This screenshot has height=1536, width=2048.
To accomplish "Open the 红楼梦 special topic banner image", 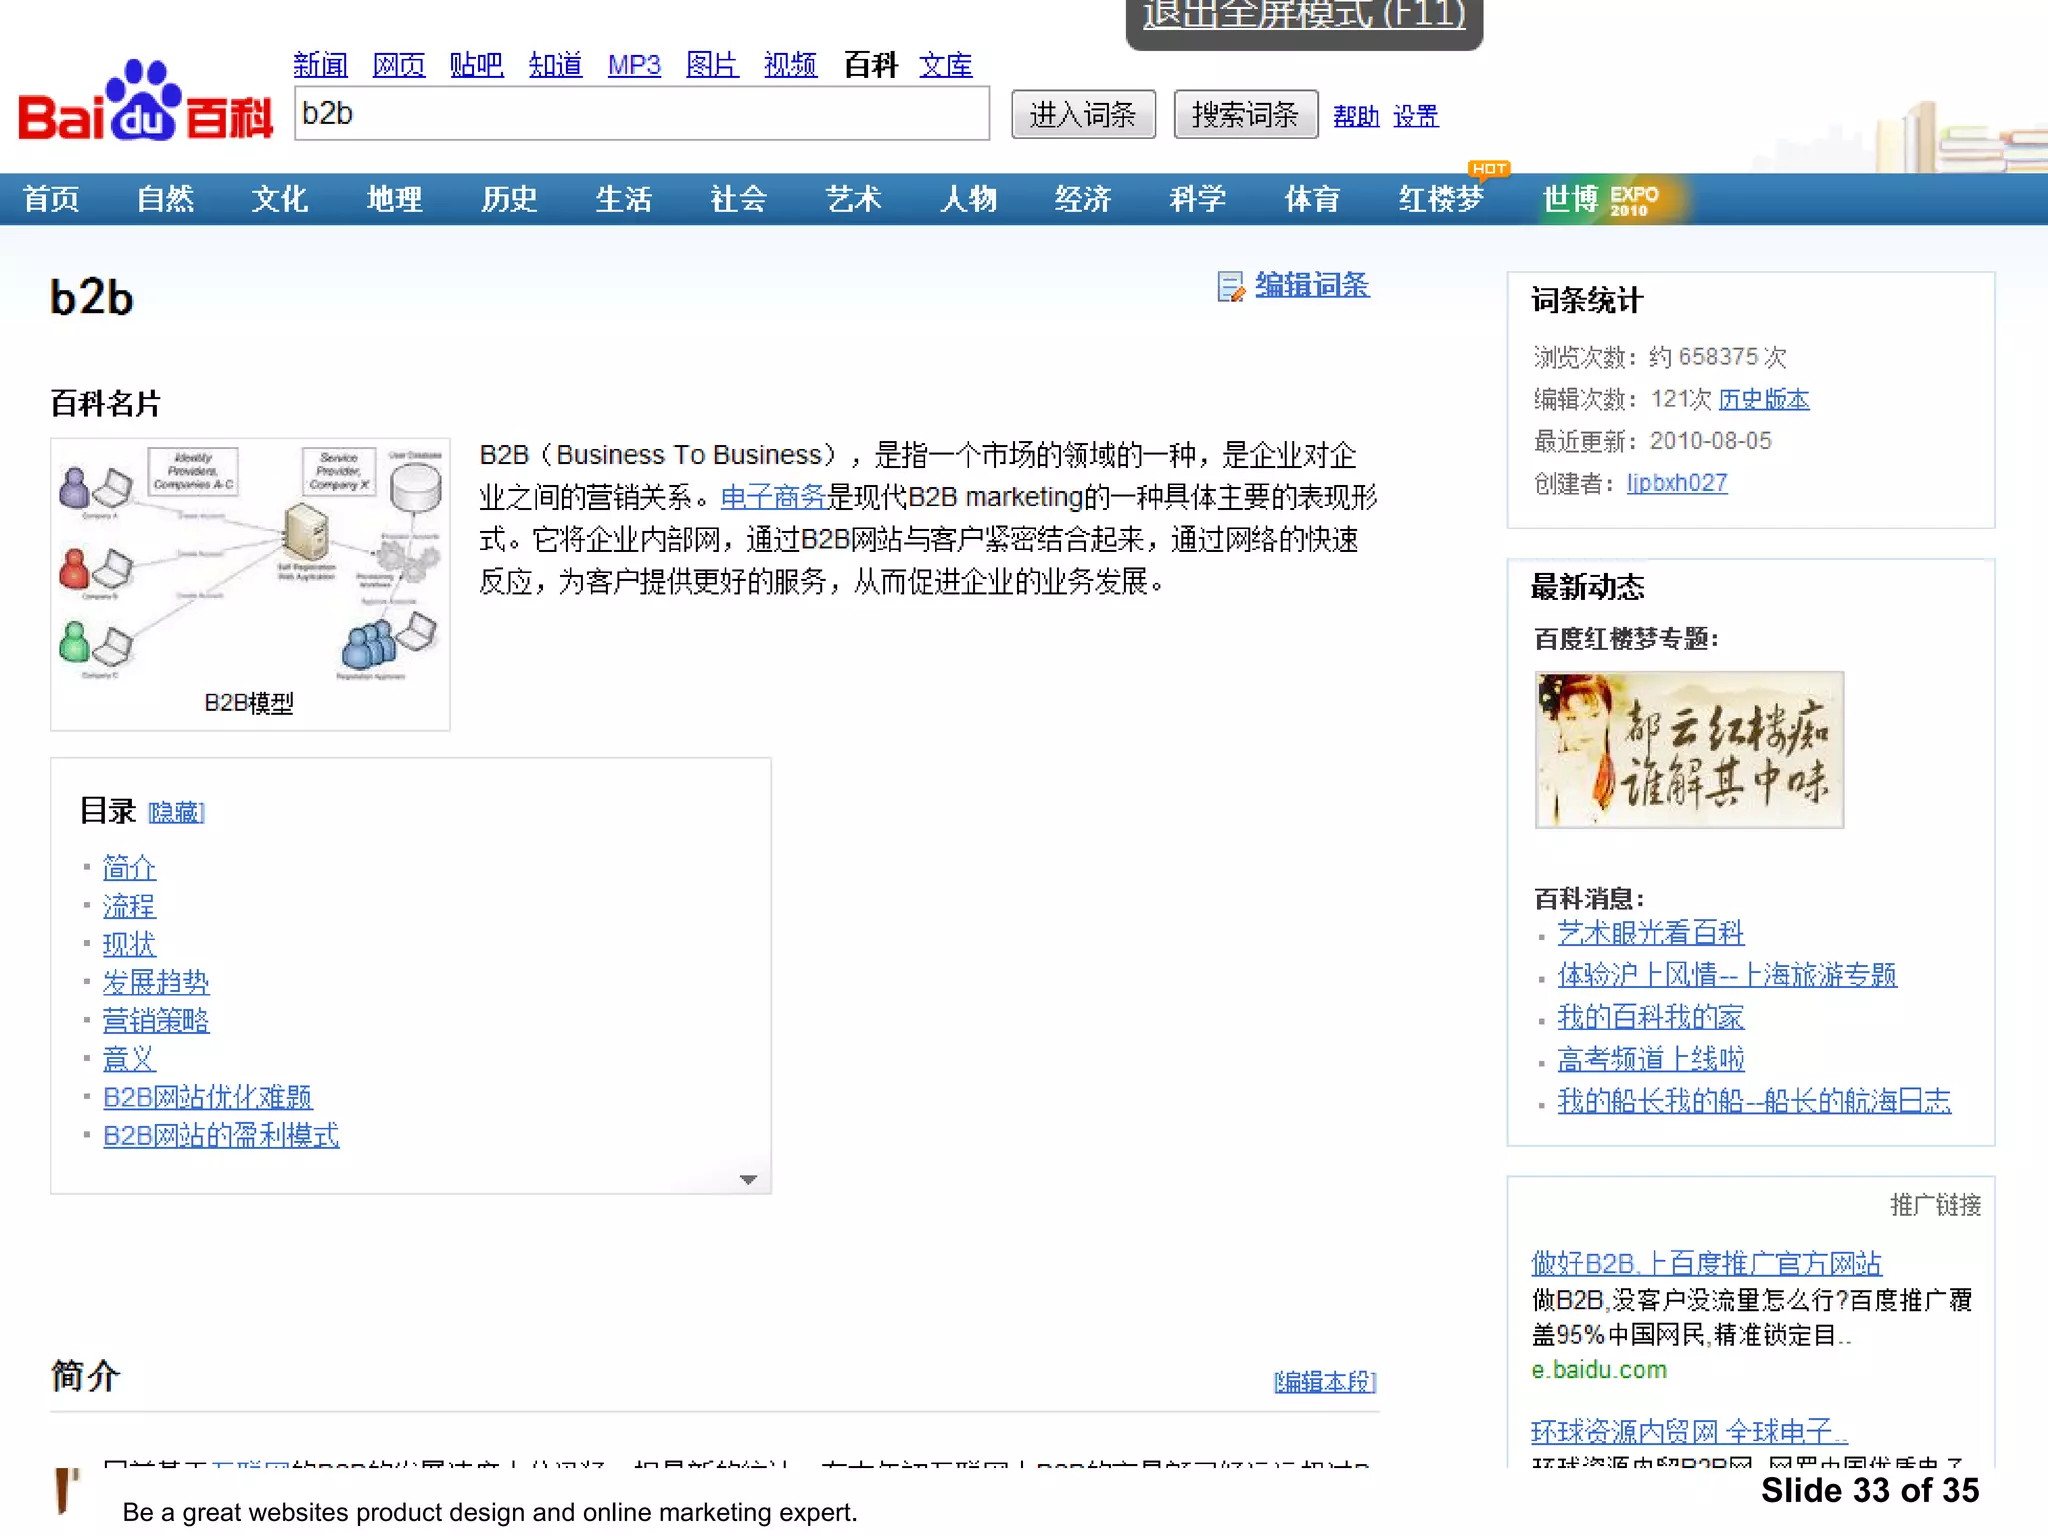I will (x=1689, y=750).
